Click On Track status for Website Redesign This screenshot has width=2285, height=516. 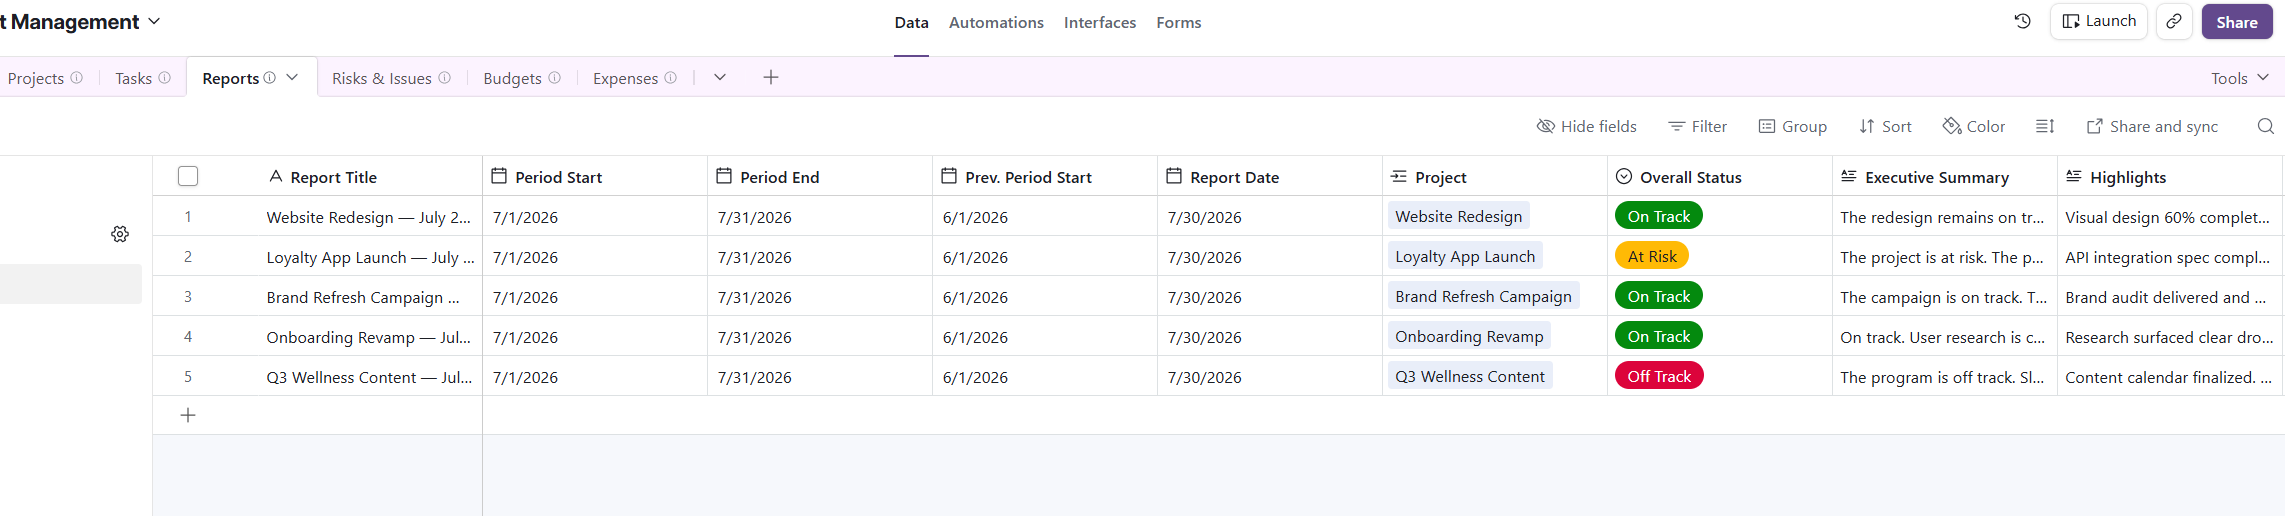[1659, 216]
